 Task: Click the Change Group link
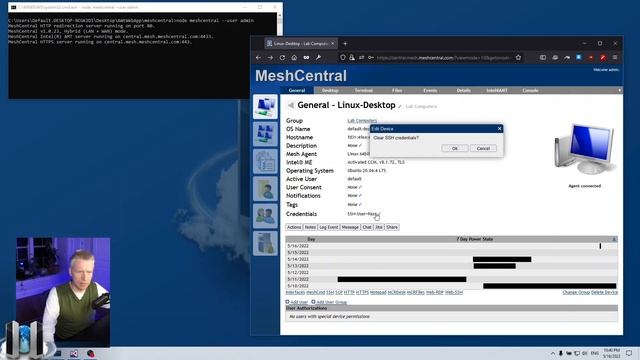tap(576, 292)
